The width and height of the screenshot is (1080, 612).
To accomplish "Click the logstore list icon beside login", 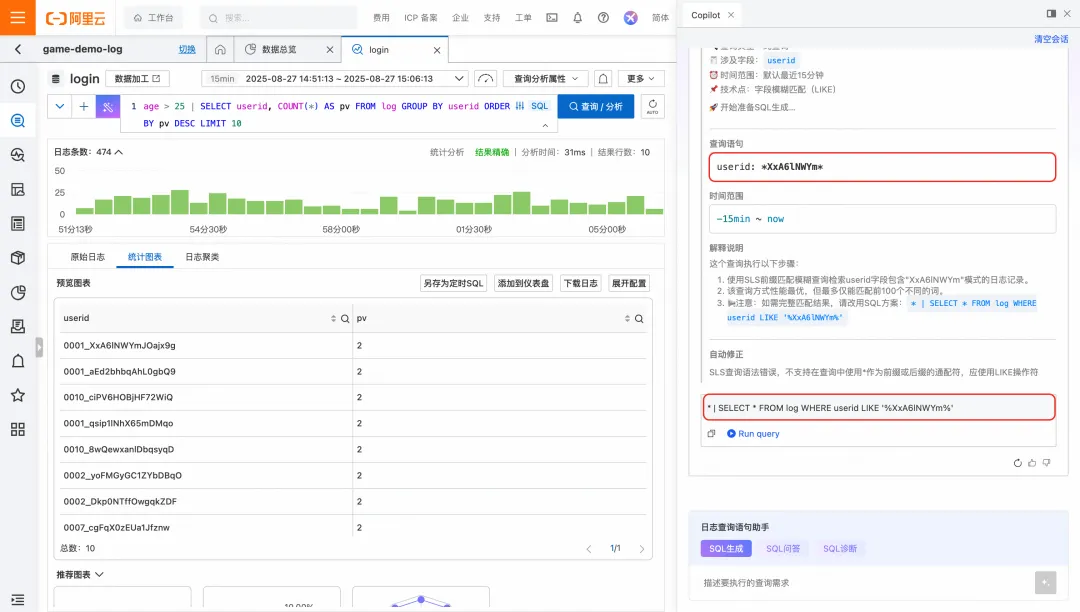I will 56,78.
